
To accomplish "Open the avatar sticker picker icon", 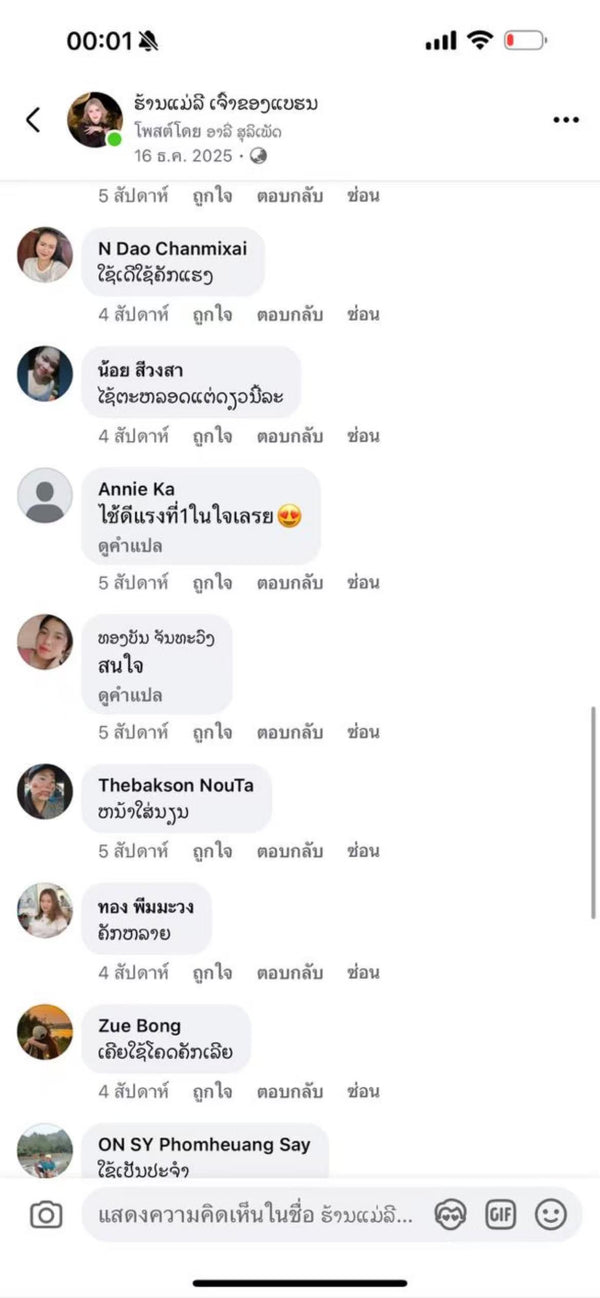I will pos(450,1215).
